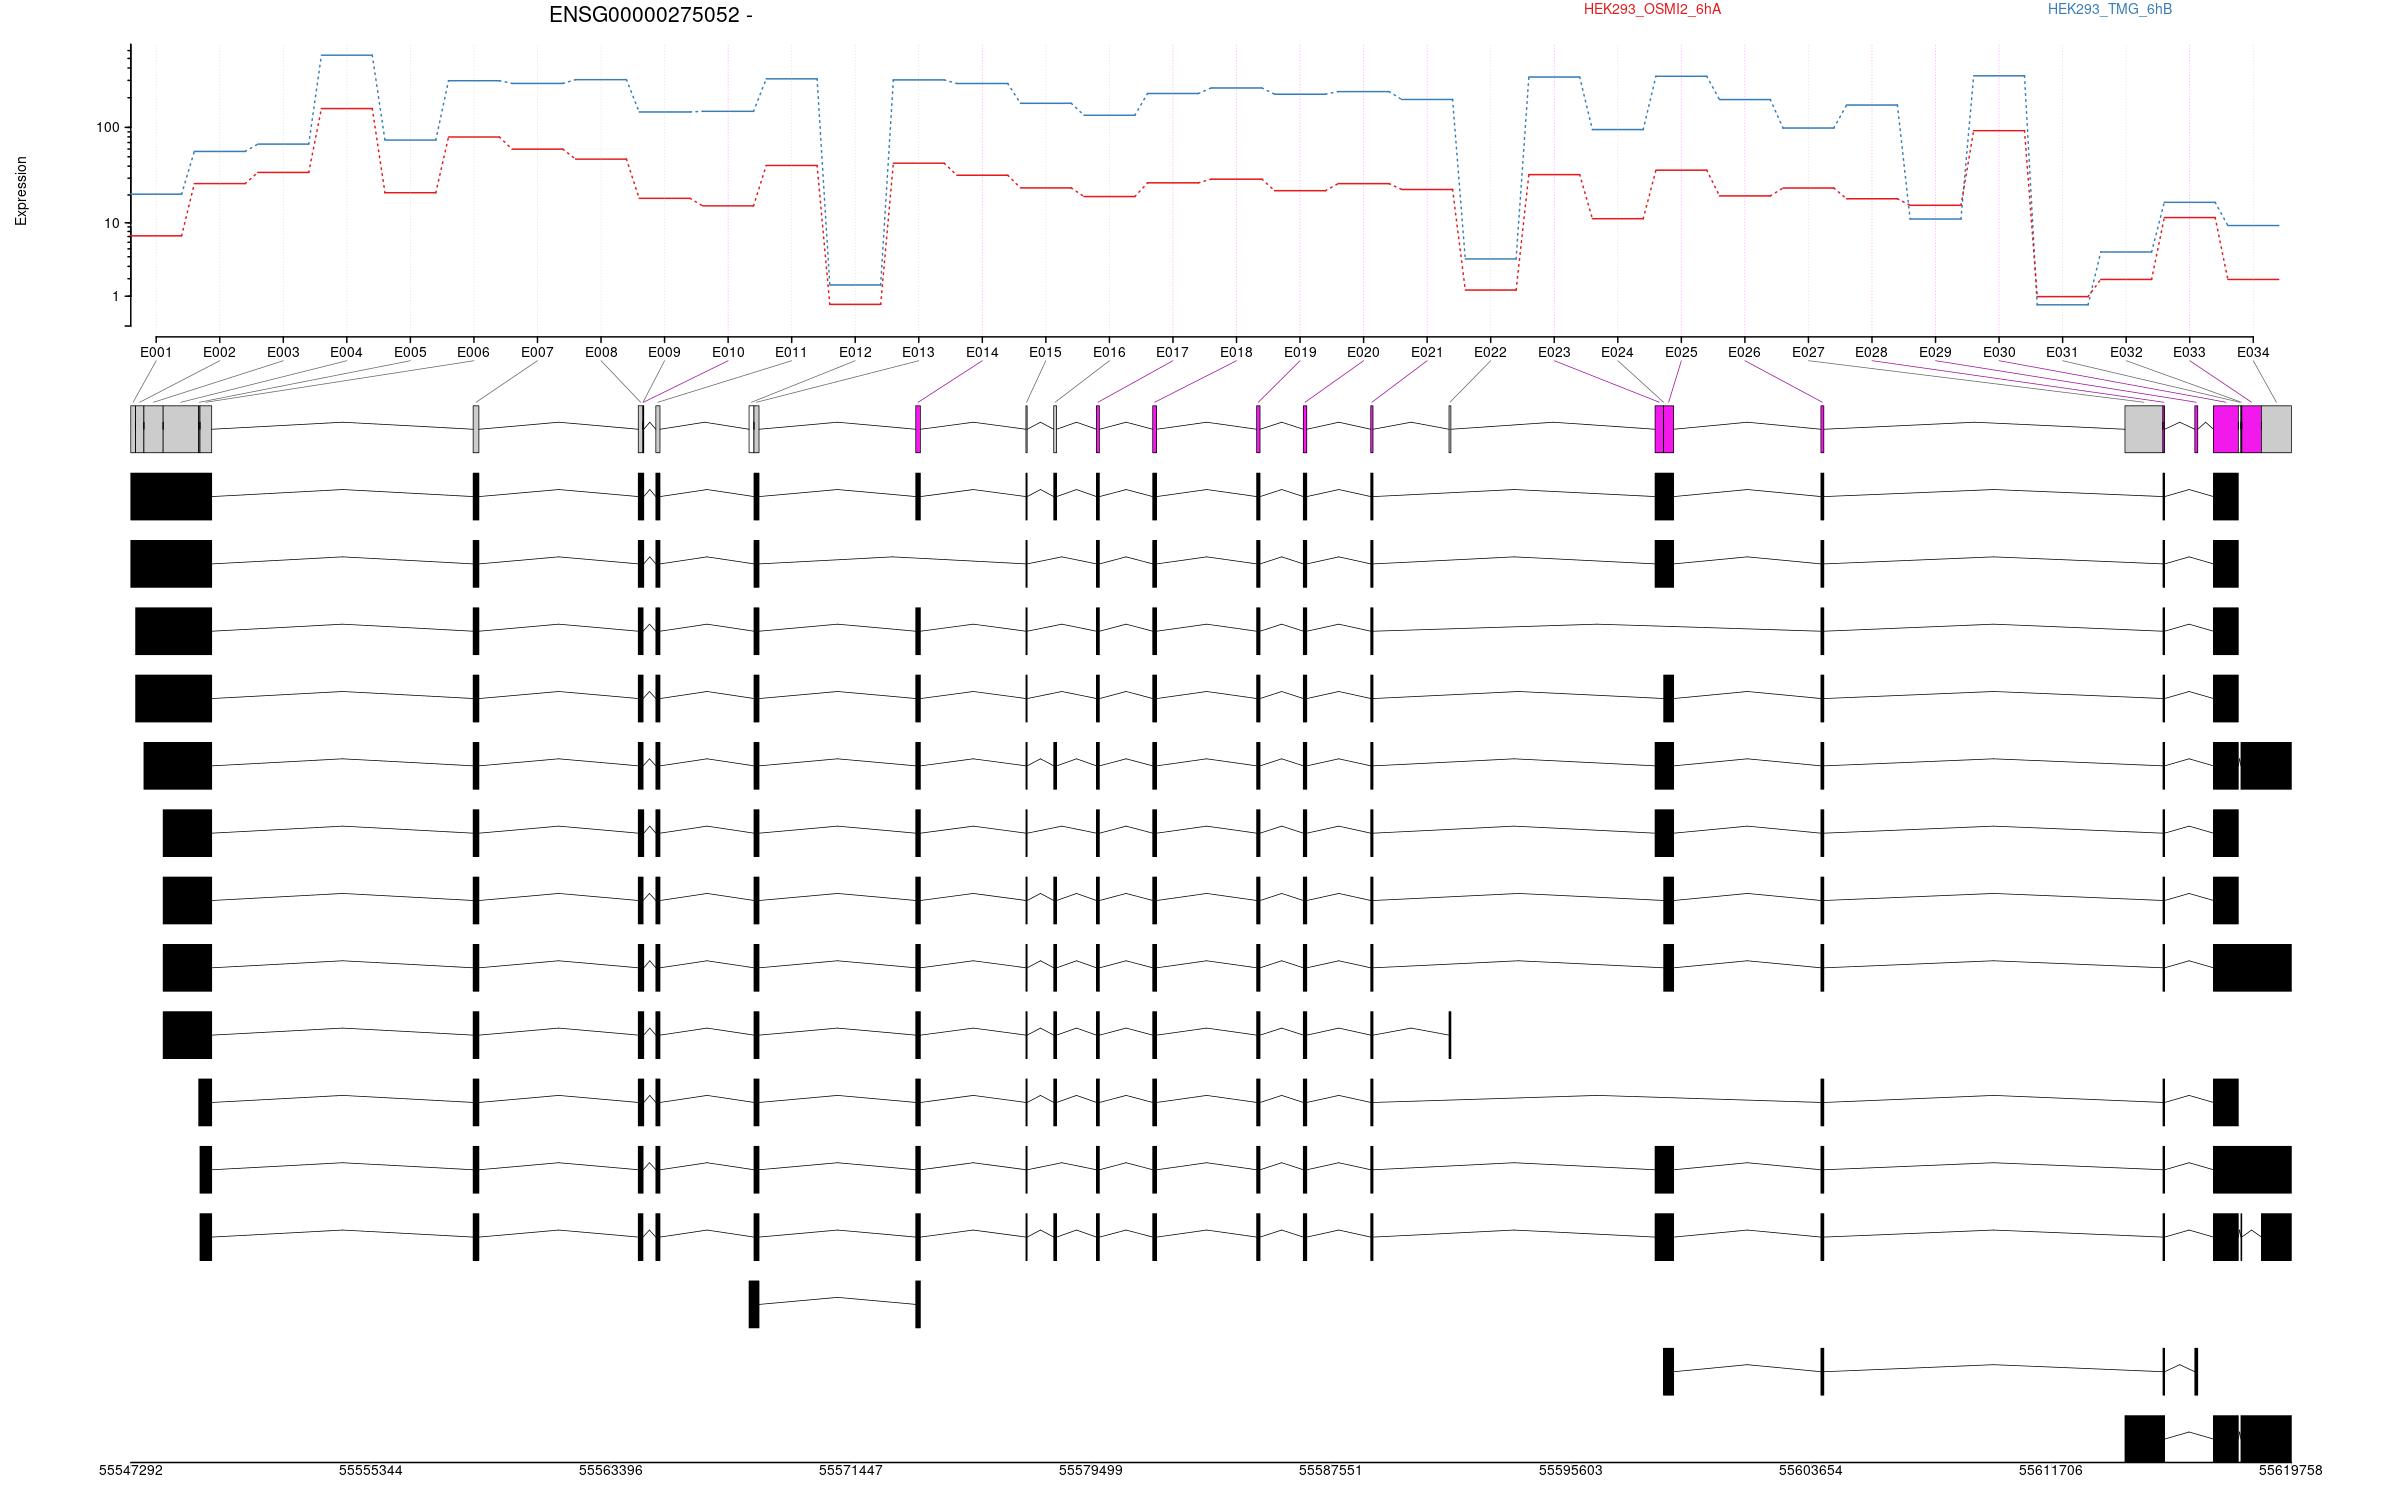The height and width of the screenshot is (1490, 2400).
Task: Click exon label E025
Action: 1681,352
